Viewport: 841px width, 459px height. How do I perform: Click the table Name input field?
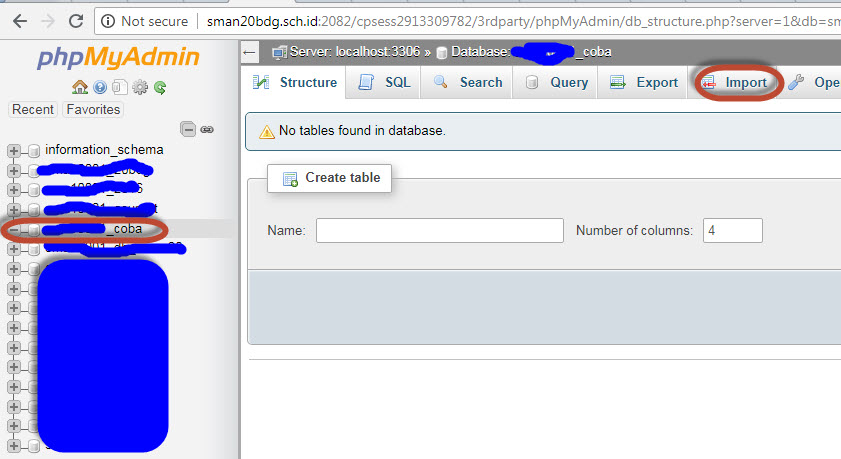coord(440,231)
